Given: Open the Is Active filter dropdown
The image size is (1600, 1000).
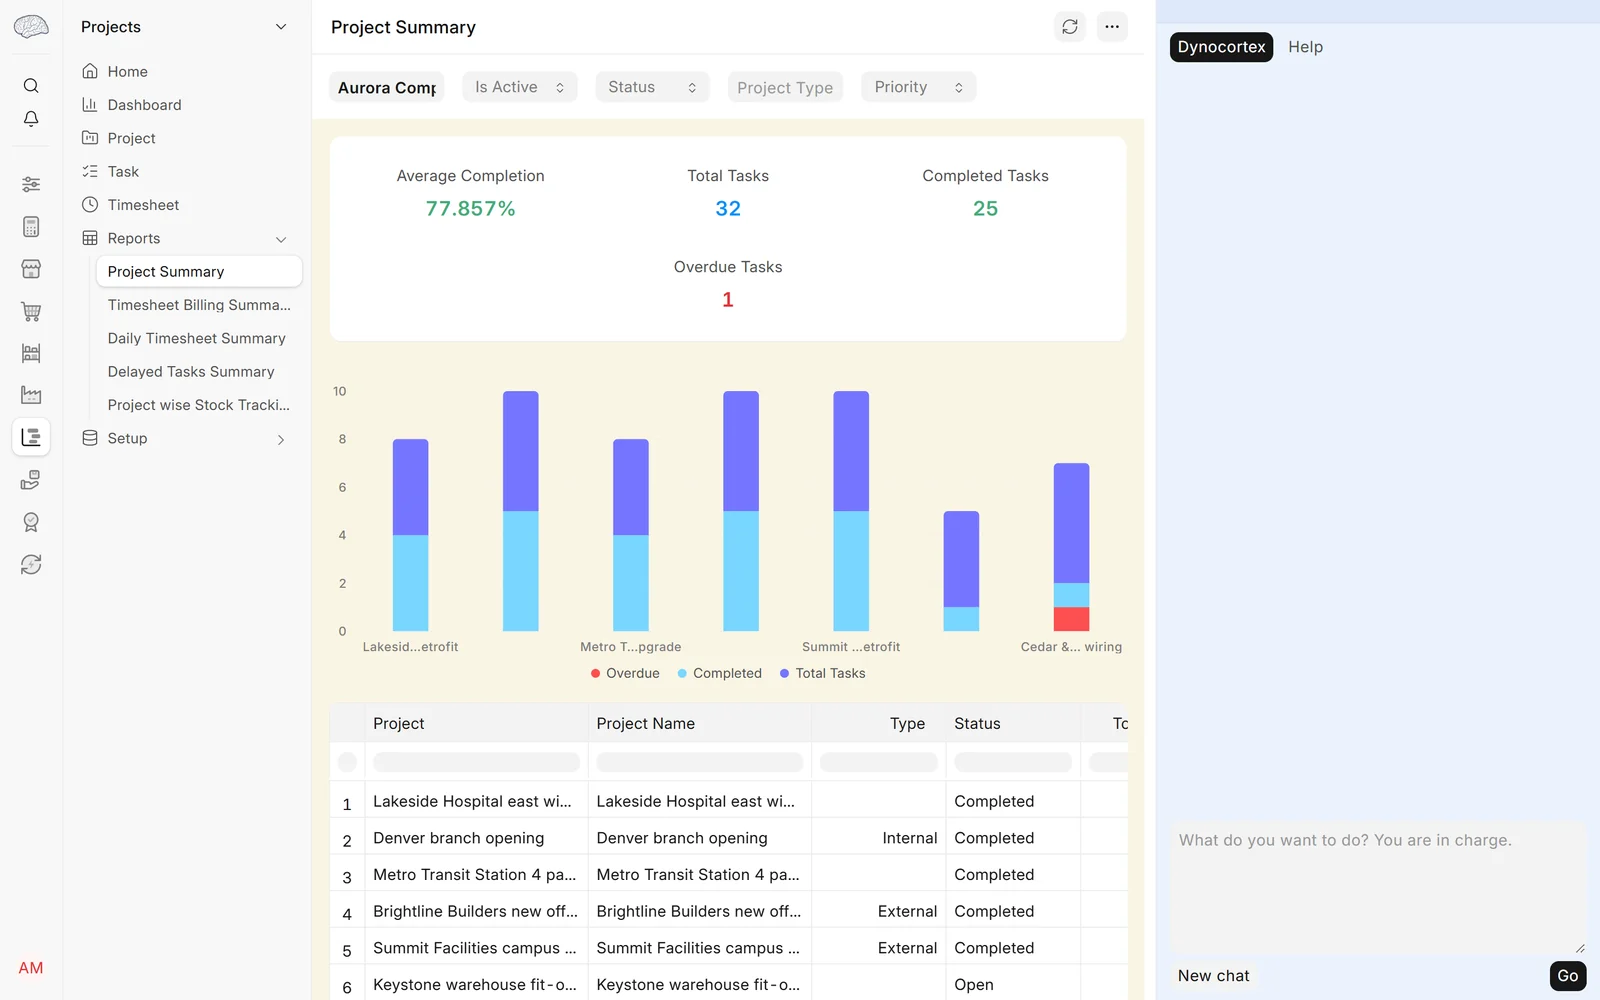Looking at the screenshot, I should (520, 87).
